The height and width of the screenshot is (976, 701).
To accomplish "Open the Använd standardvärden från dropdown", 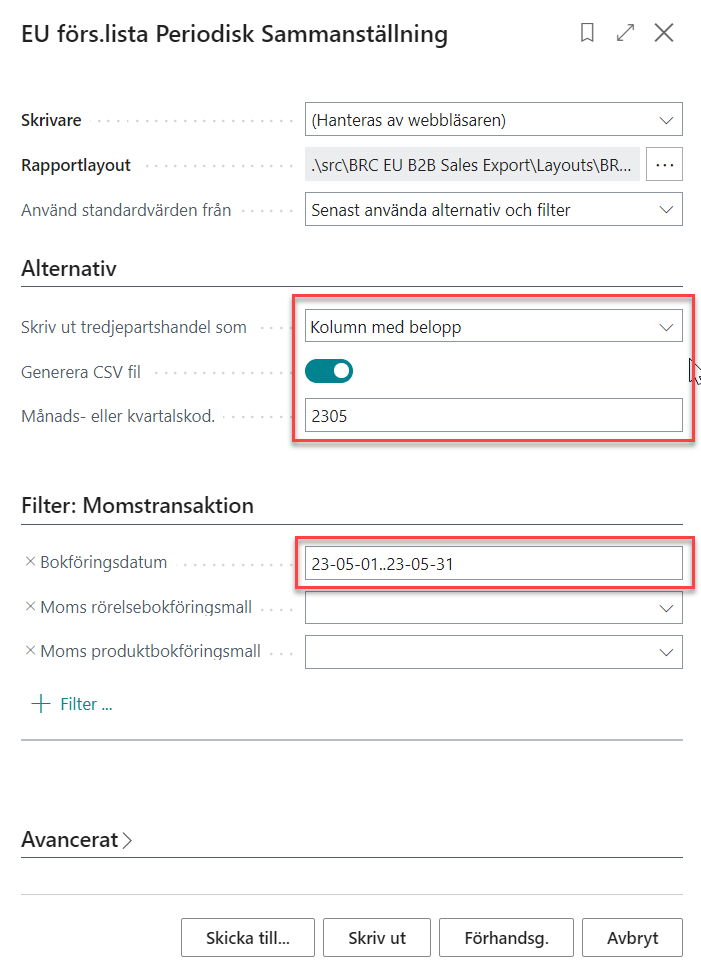I will click(x=666, y=210).
